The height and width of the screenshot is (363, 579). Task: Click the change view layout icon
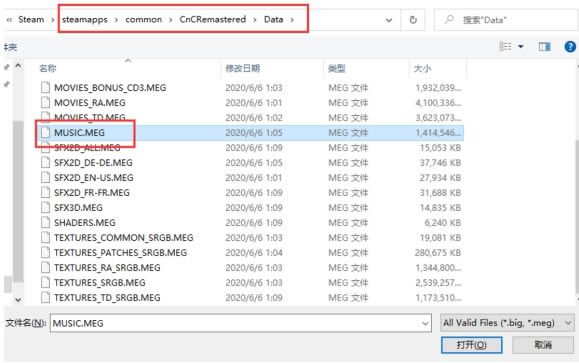506,47
